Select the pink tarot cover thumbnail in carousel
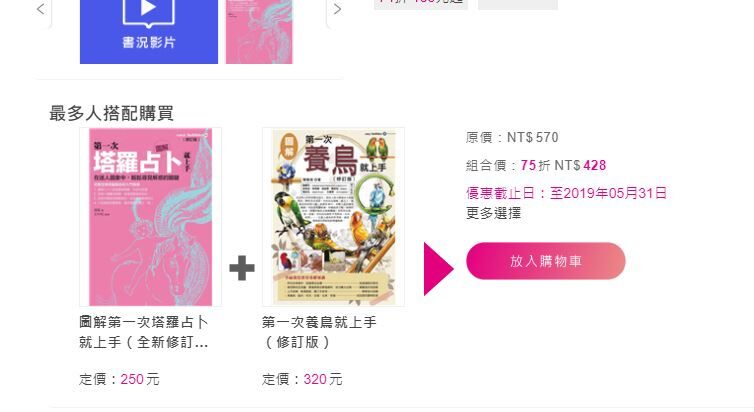754x412 pixels. point(259,31)
